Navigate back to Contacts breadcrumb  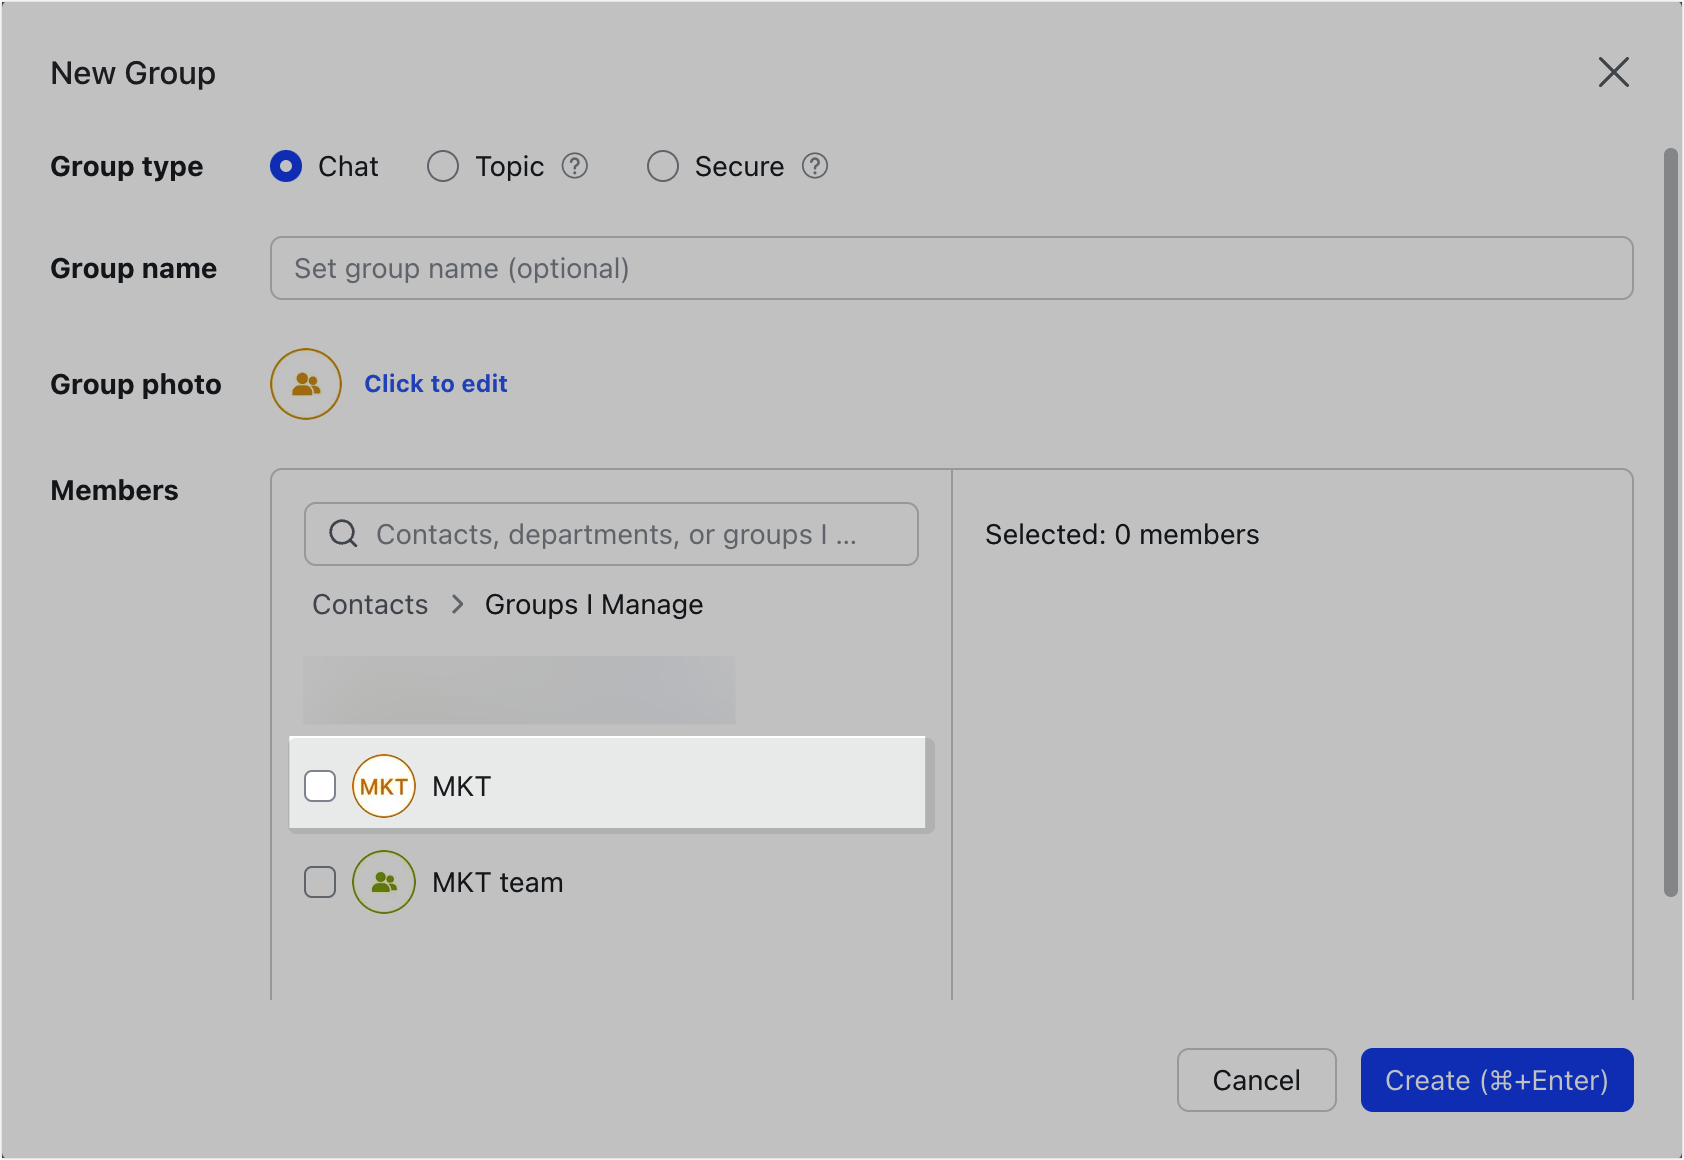point(369,604)
